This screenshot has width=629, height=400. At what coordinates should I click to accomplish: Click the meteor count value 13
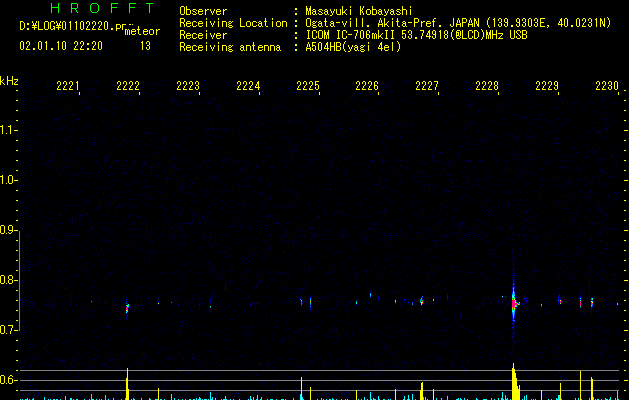145,46
